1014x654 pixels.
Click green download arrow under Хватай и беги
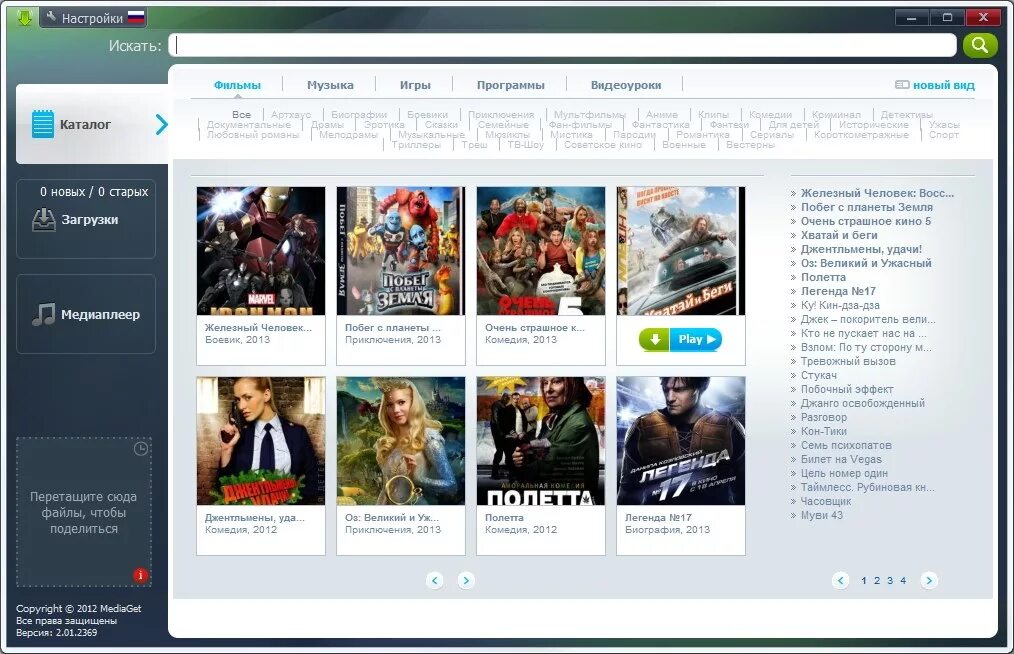[654, 339]
